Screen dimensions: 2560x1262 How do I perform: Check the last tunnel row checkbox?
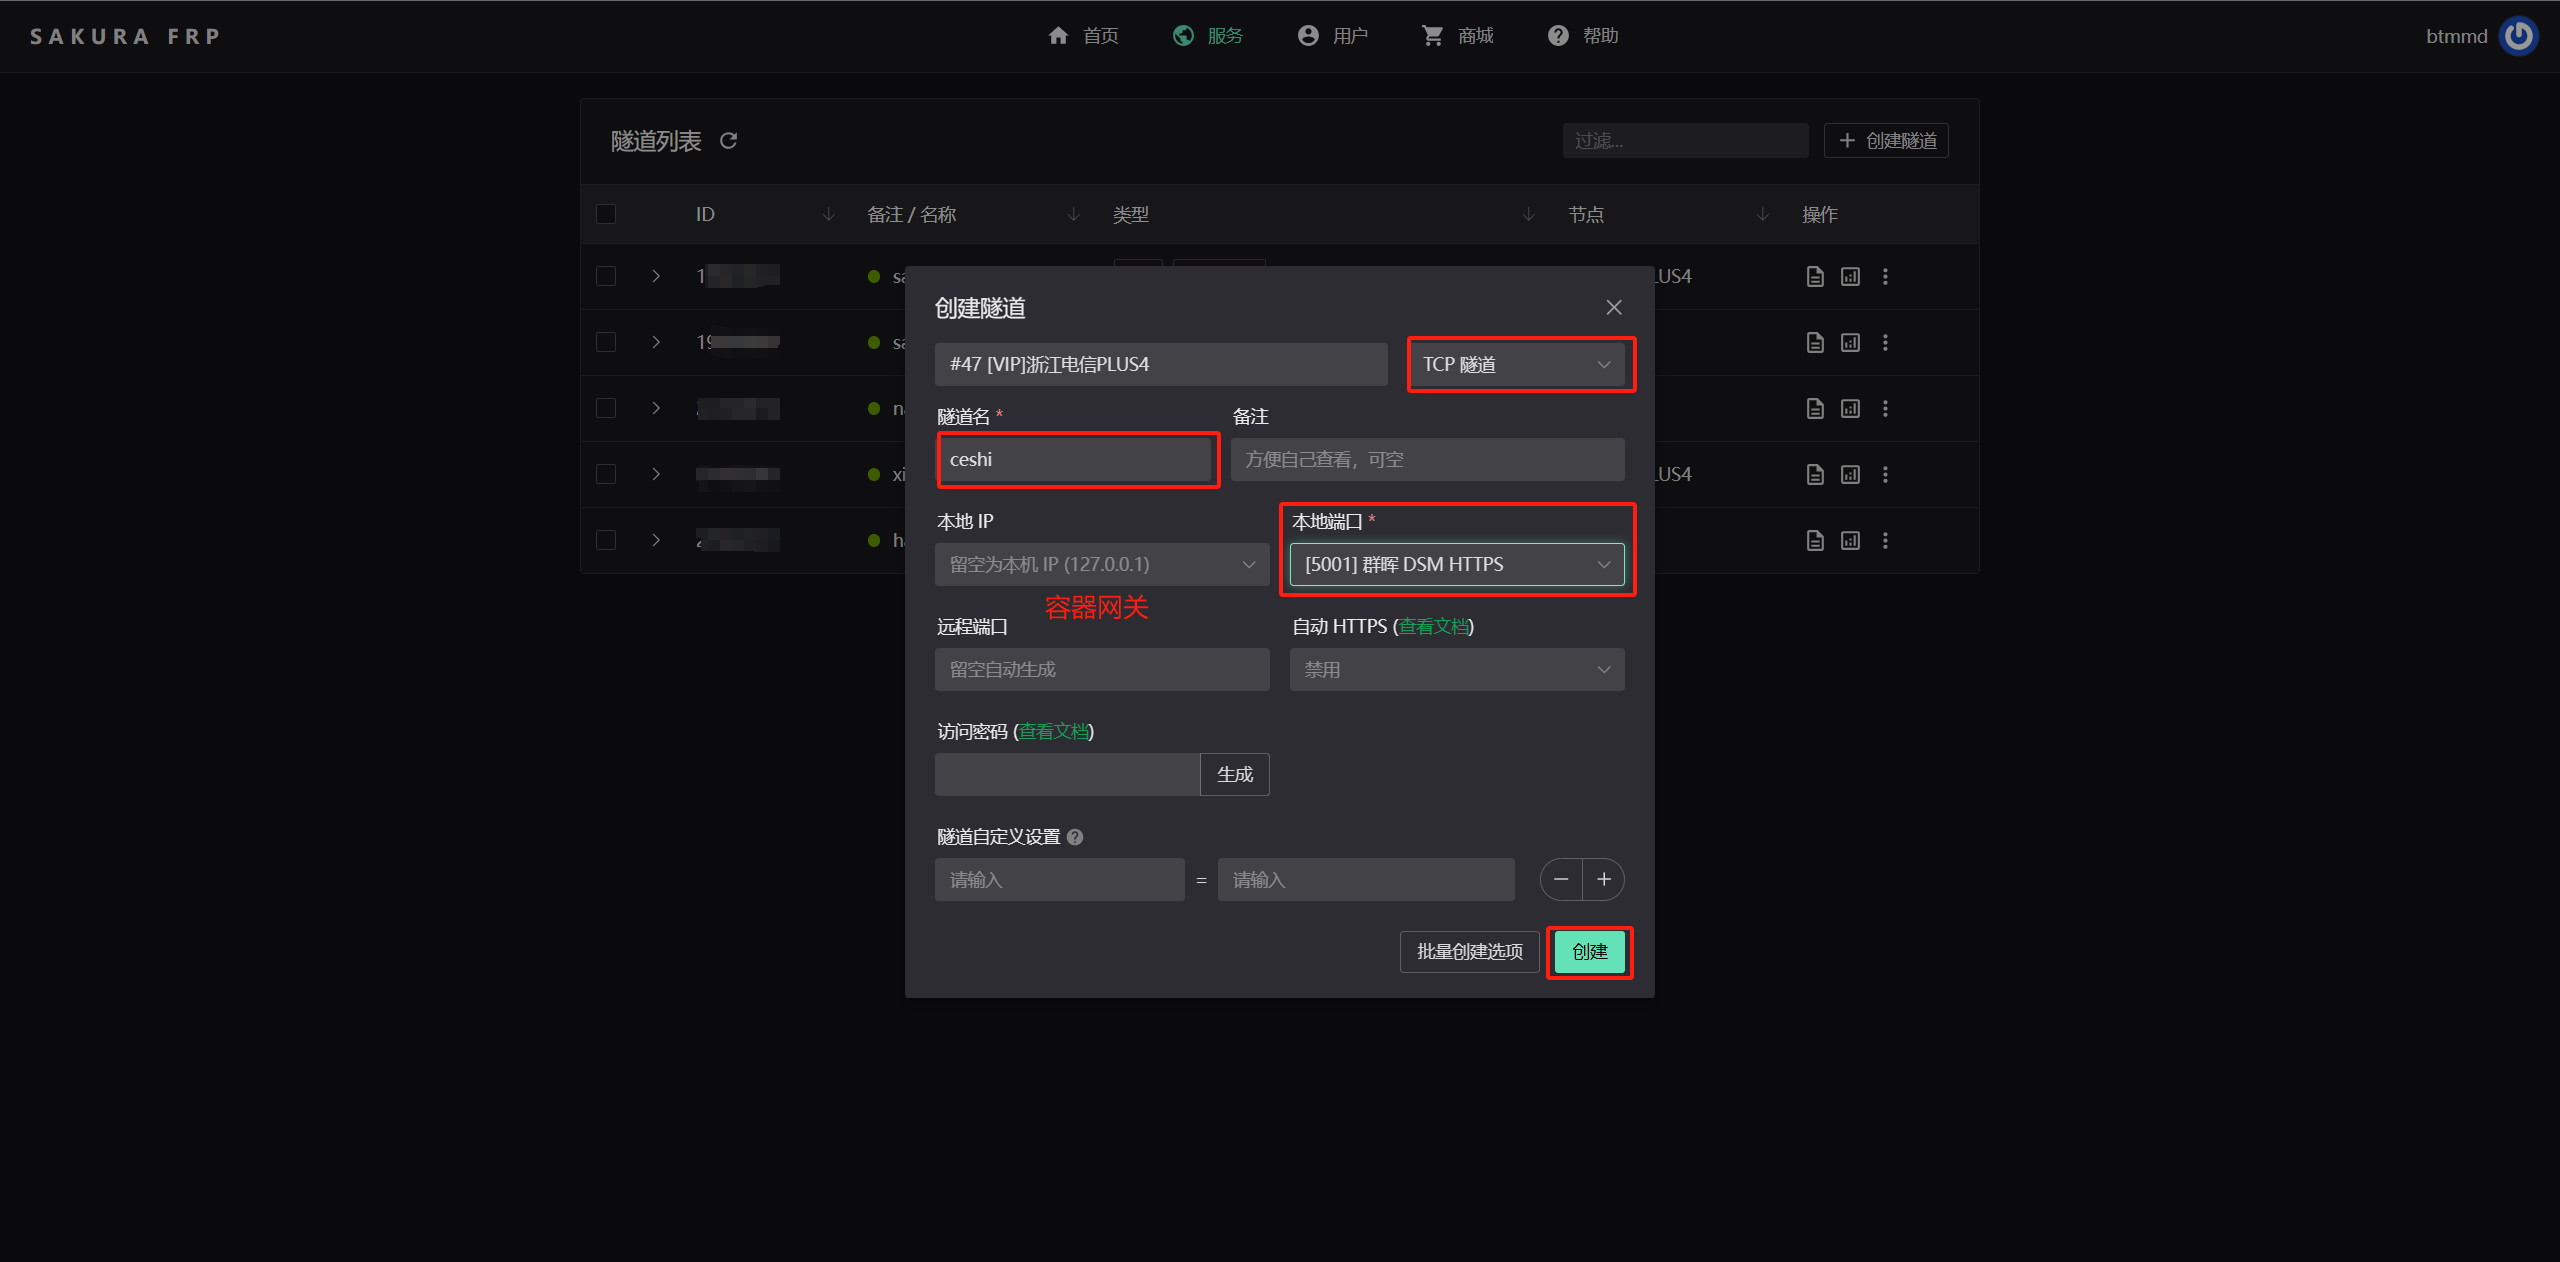tap(606, 540)
